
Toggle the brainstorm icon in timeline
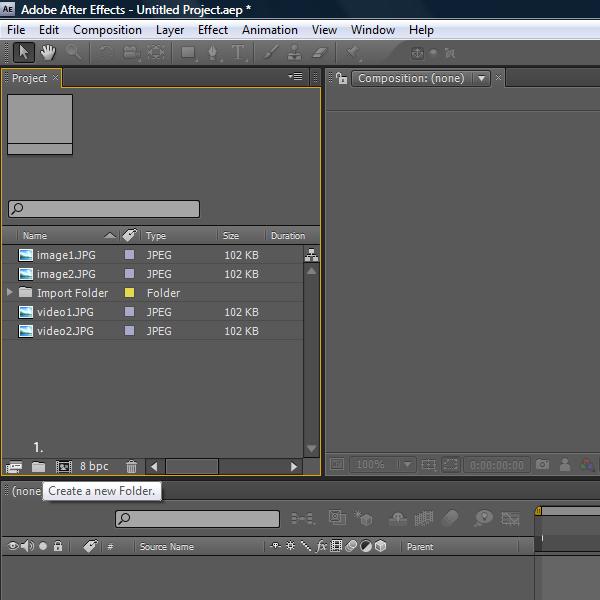pyautogui.click(x=484, y=518)
